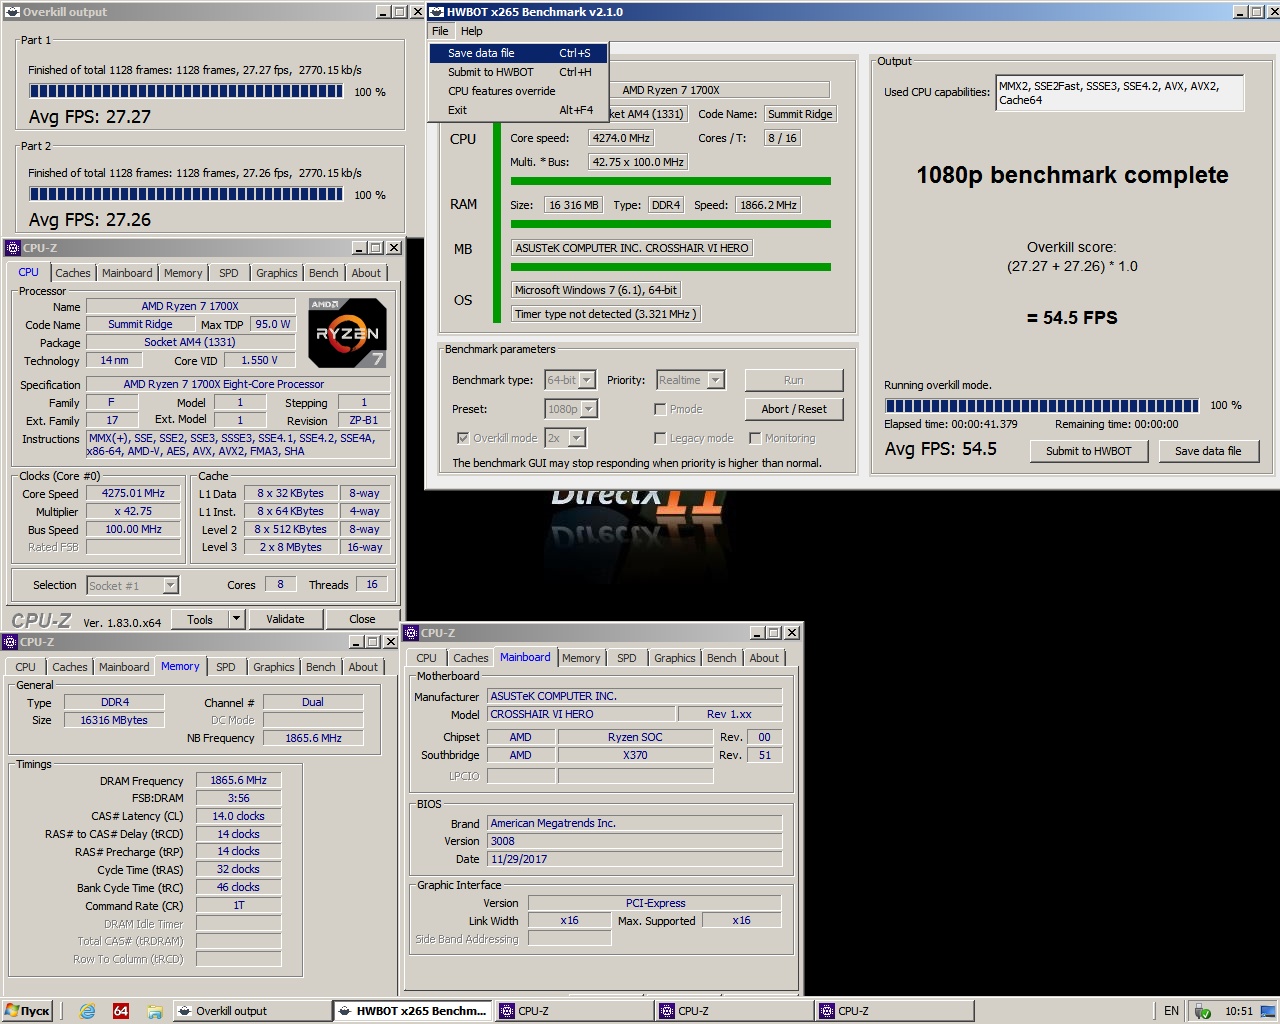This screenshot has height=1024, width=1280.
Task: Open the Priority Realtime dropdown
Action: 690,380
